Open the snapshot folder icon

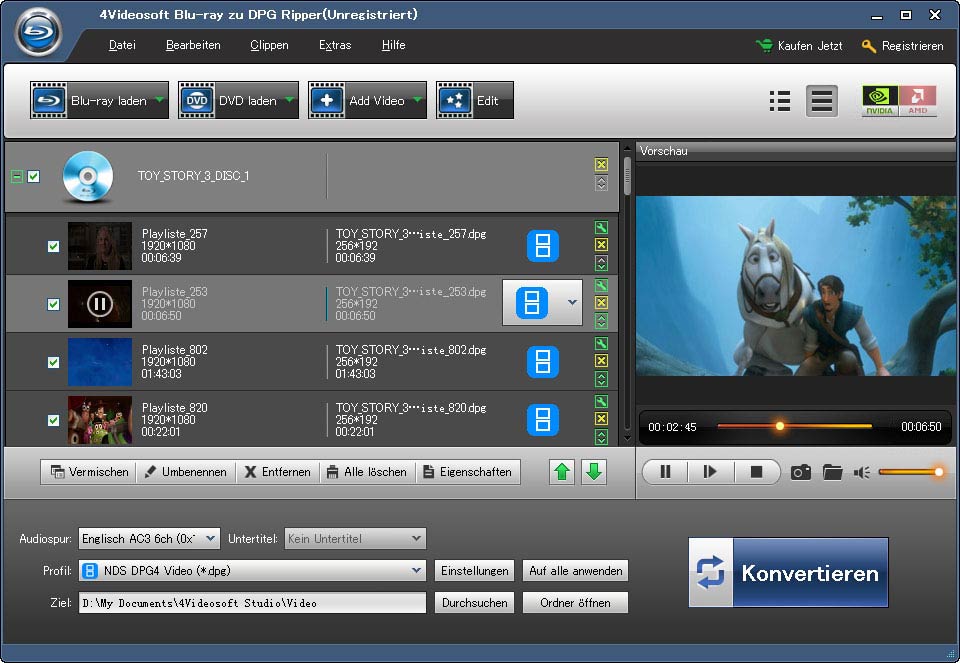point(832,472)
